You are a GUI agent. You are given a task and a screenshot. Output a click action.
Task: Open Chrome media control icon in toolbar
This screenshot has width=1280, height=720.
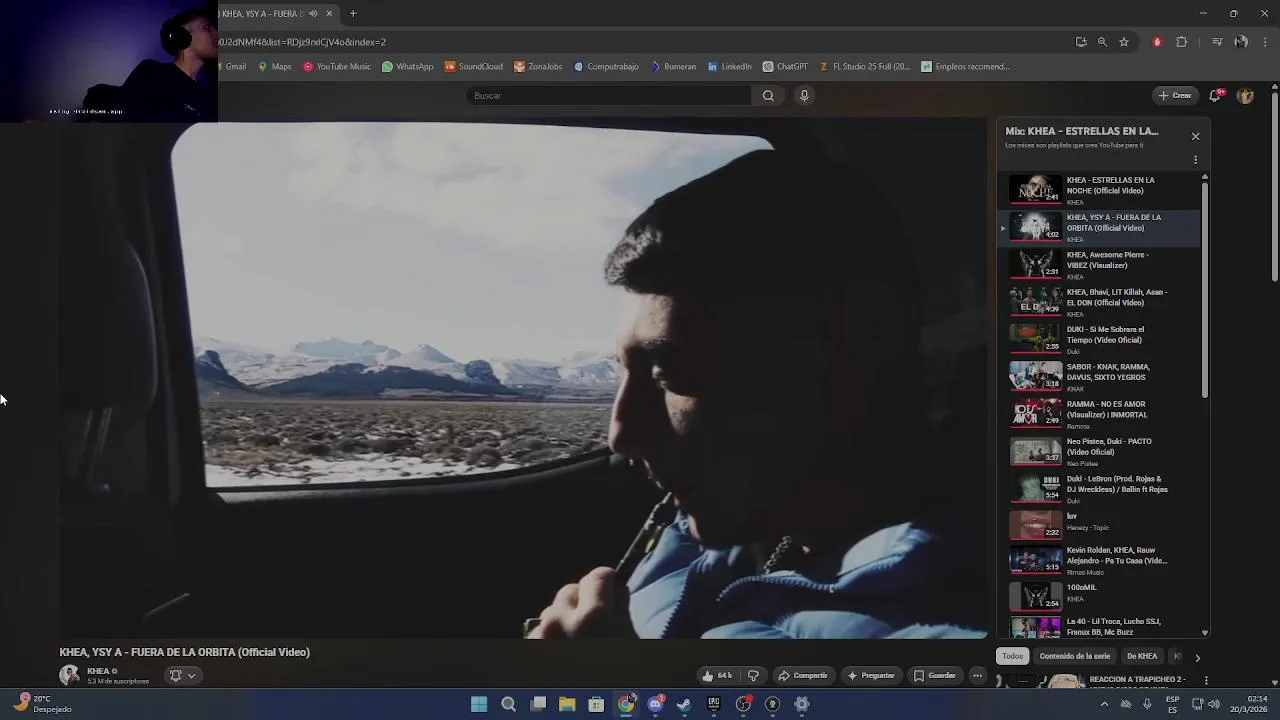click(1217, 42)
